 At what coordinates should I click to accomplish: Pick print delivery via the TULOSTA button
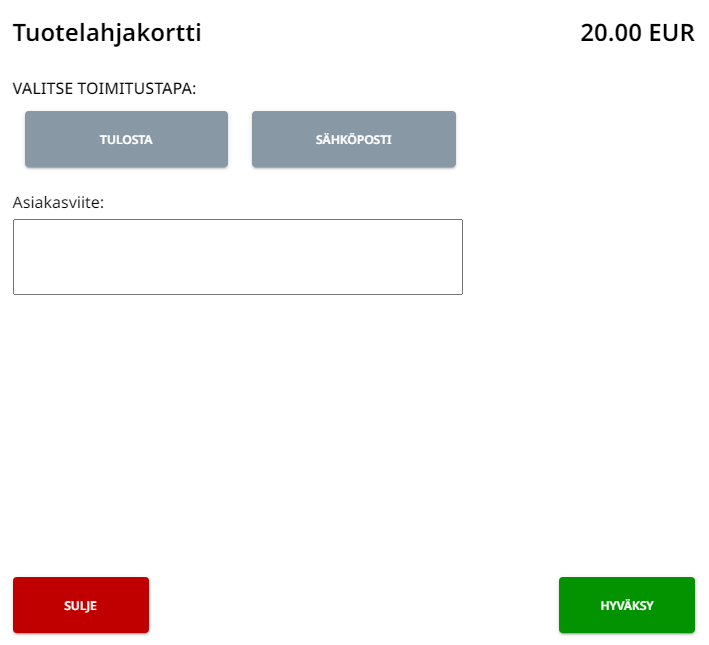[126, 139]
